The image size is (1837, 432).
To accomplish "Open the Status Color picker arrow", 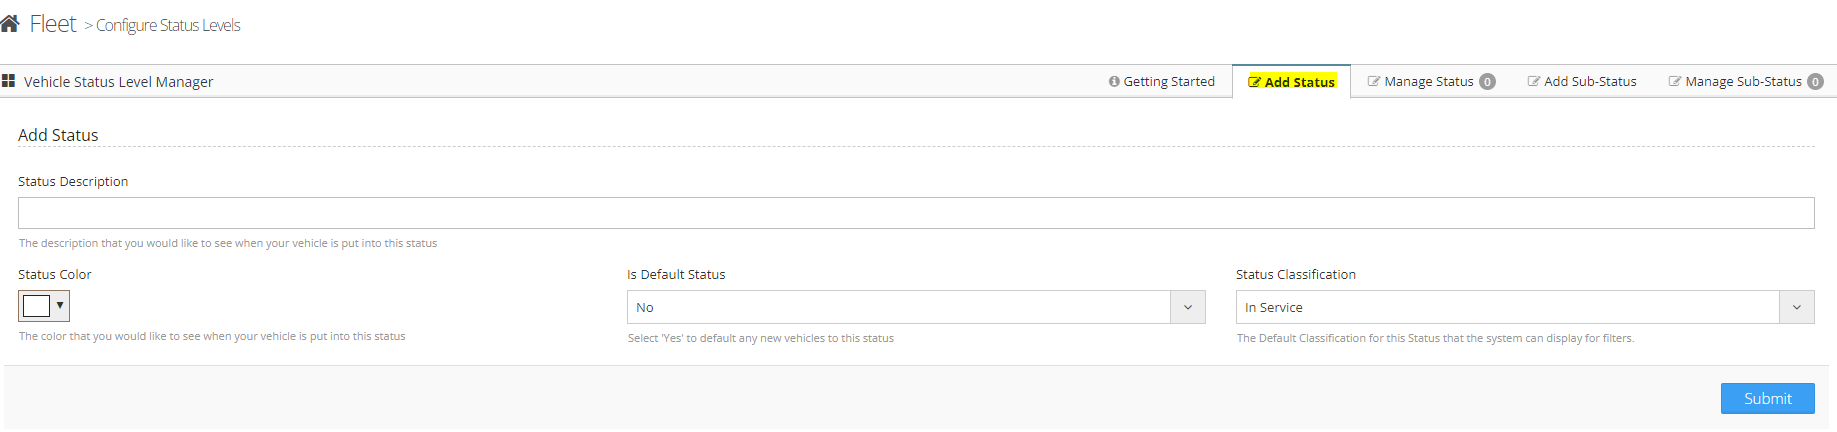I will (x=60, y=305).
